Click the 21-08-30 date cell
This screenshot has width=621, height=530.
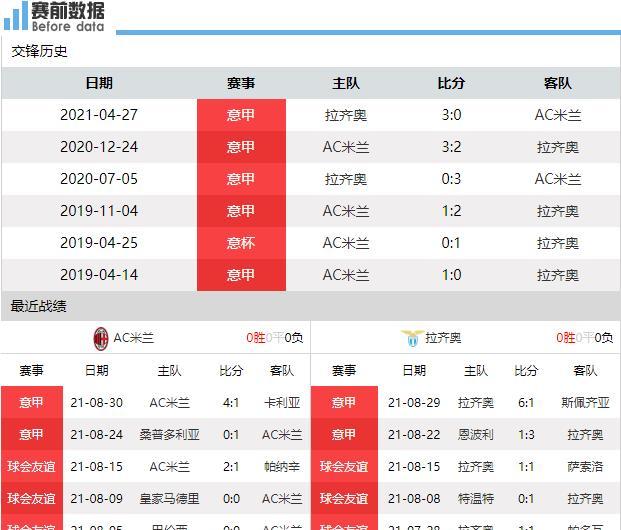coord(97,403)
